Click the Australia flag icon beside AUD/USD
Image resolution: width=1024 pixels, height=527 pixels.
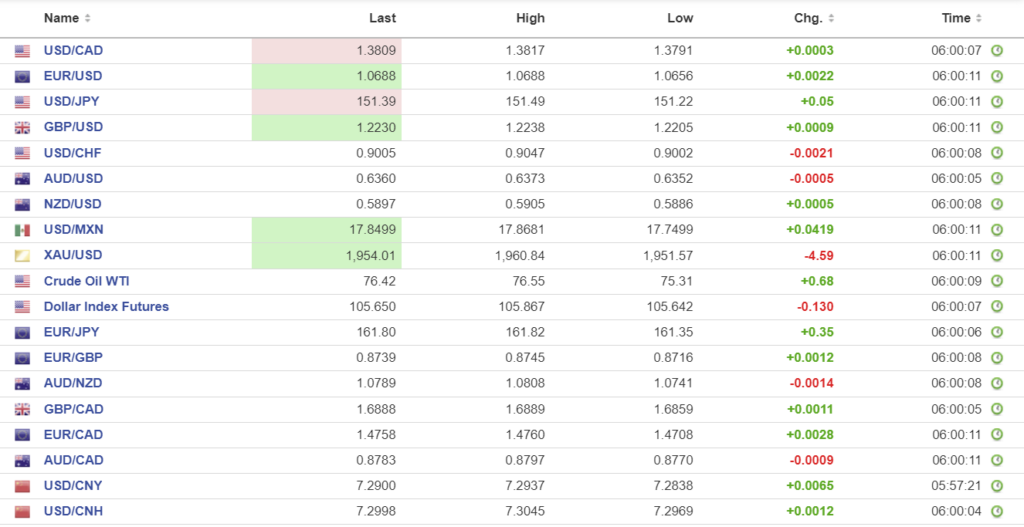22,179
